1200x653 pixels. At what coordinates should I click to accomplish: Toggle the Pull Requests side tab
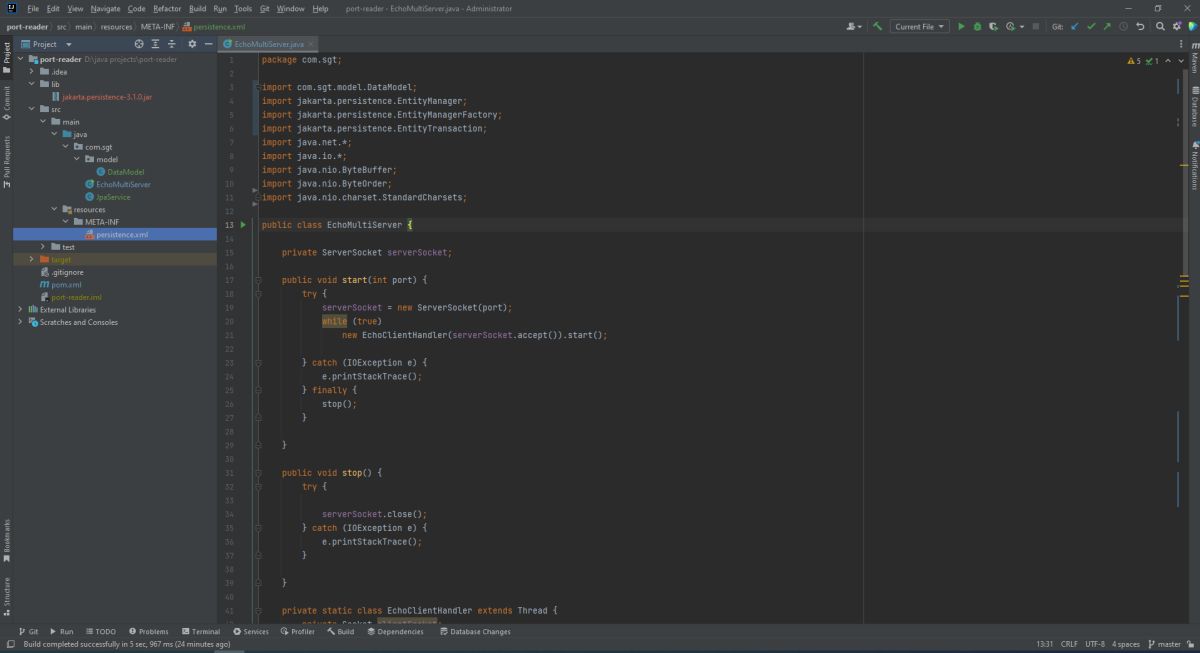pyautogui.click(x=6, y=161)
